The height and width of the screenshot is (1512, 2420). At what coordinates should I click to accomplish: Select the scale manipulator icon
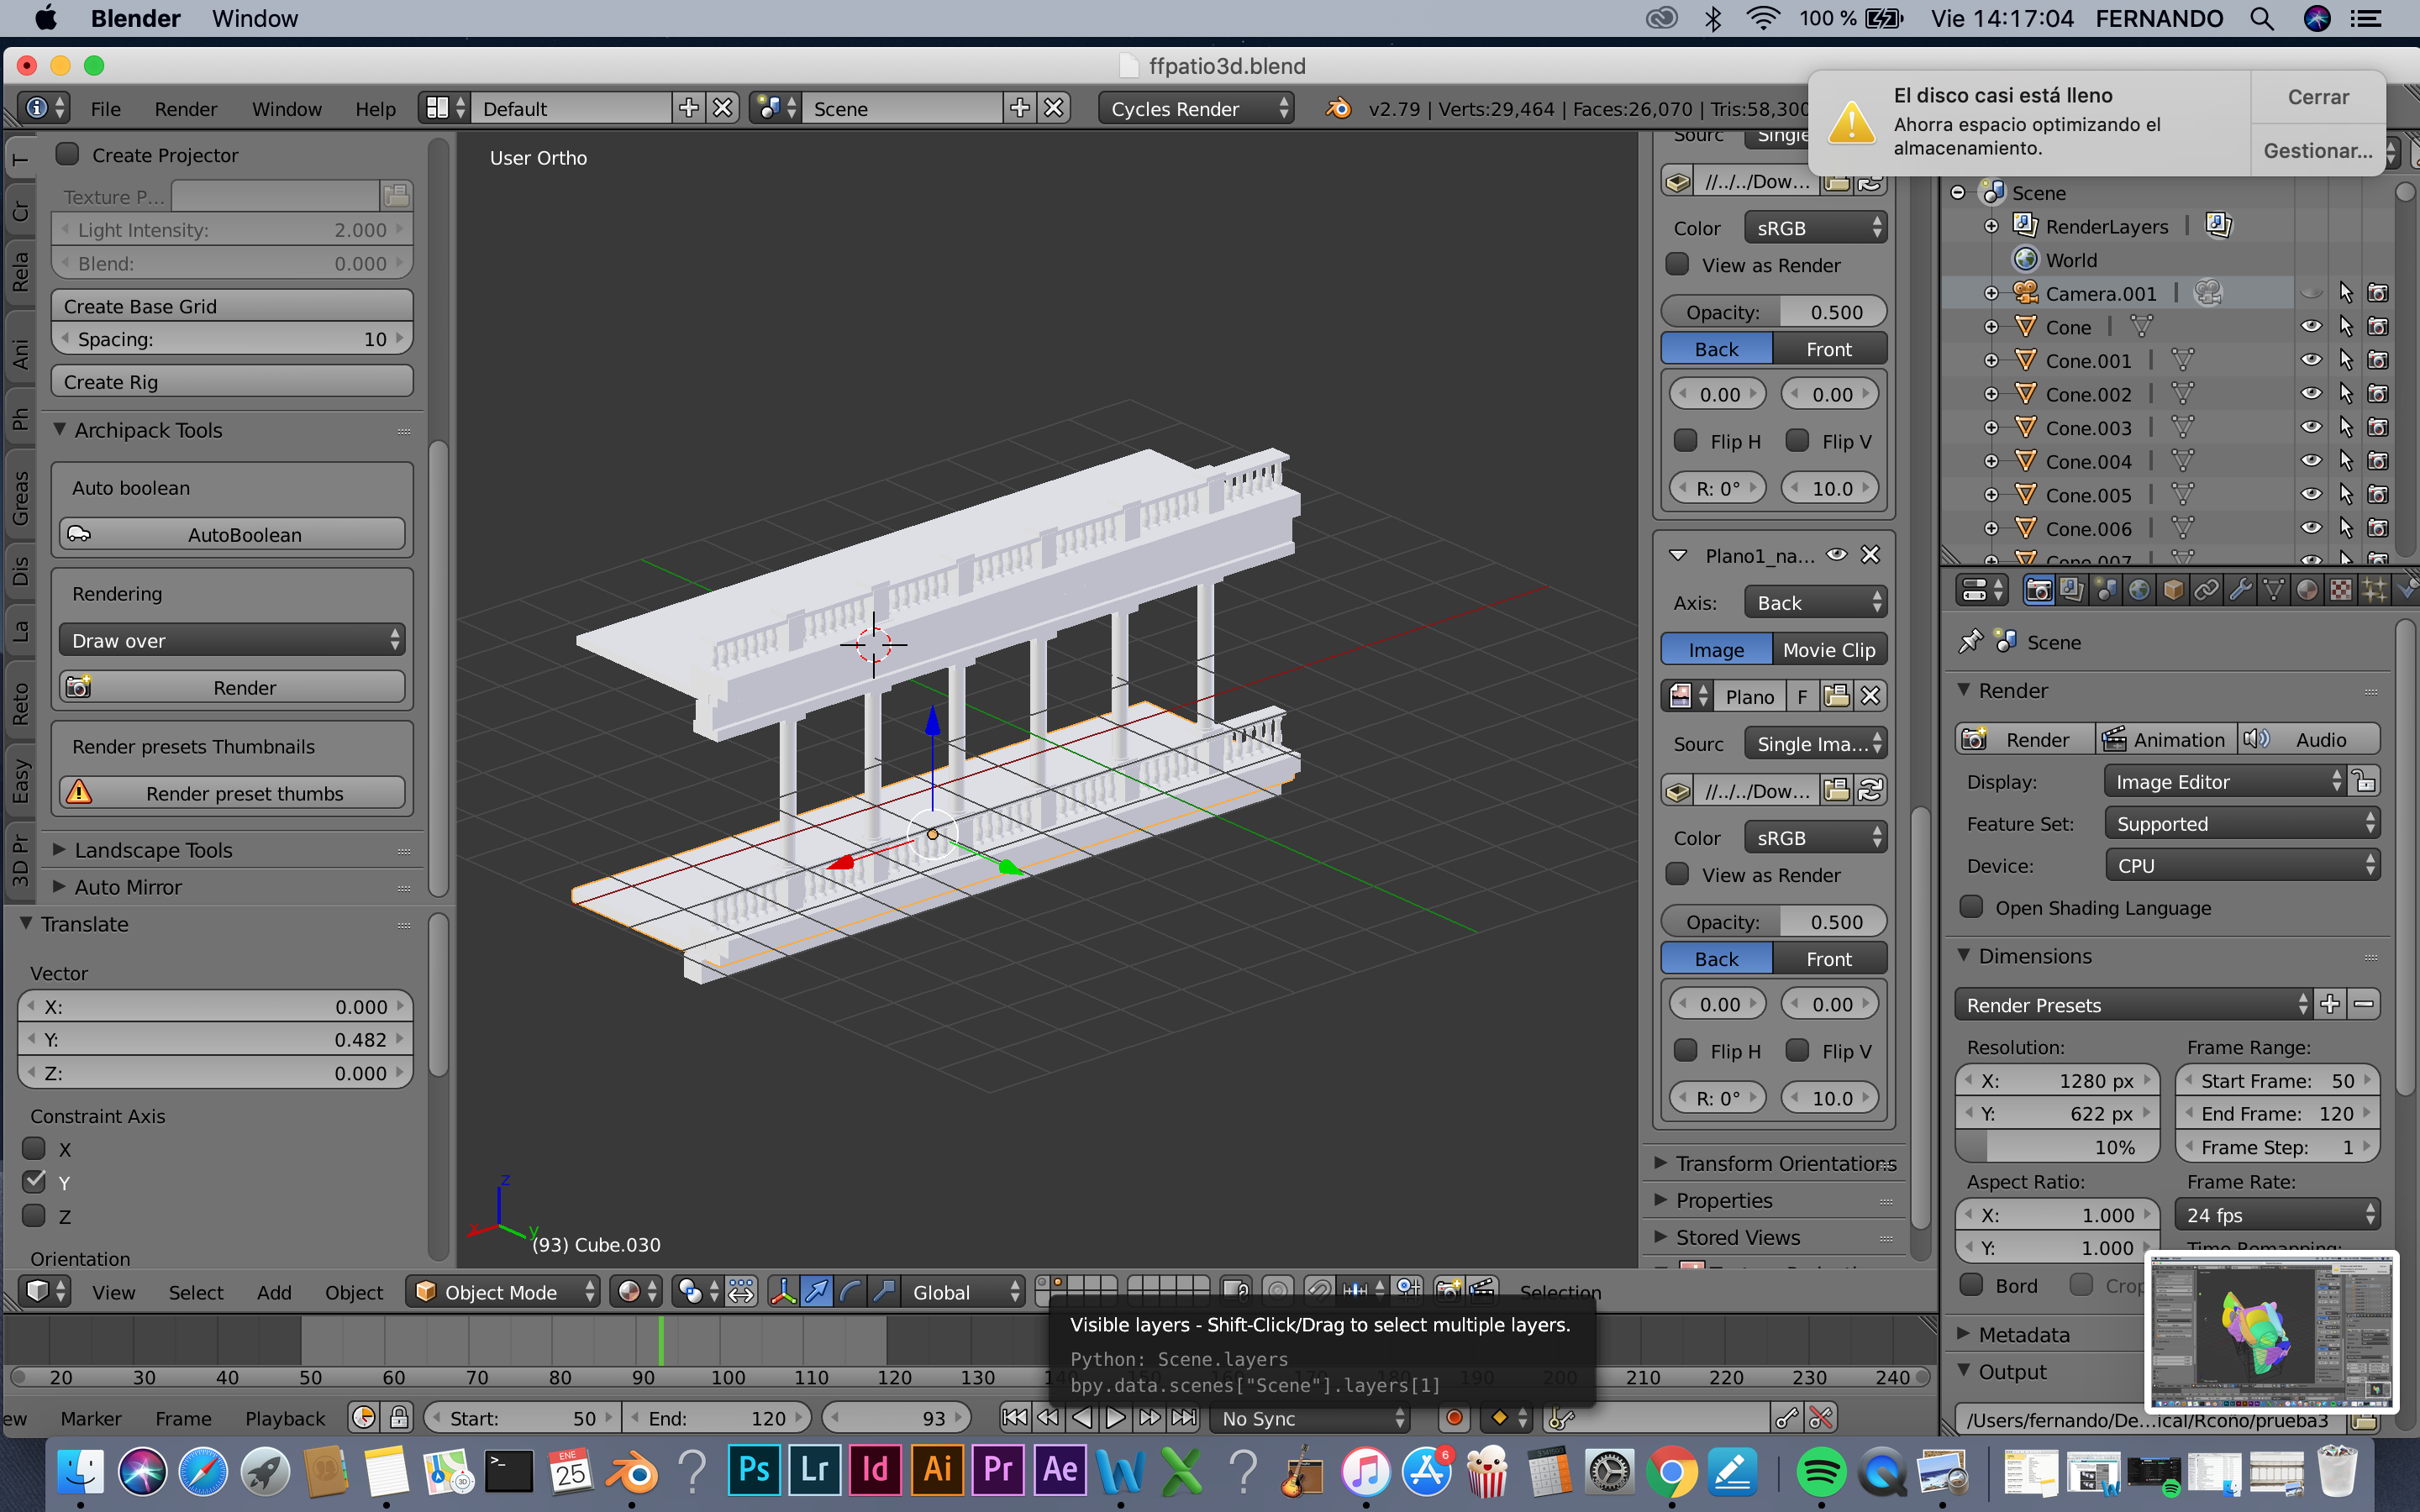[x=884, y=1292]
